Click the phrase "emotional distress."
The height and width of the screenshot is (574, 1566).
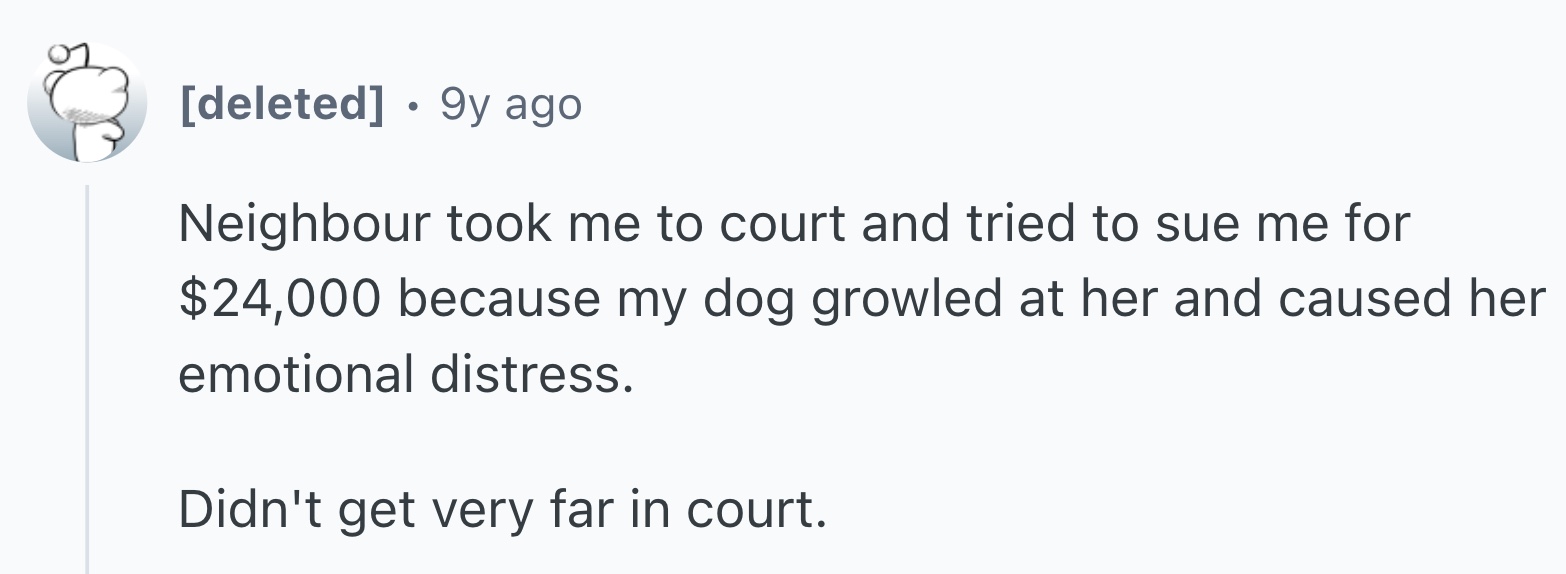tap(406, 374)
